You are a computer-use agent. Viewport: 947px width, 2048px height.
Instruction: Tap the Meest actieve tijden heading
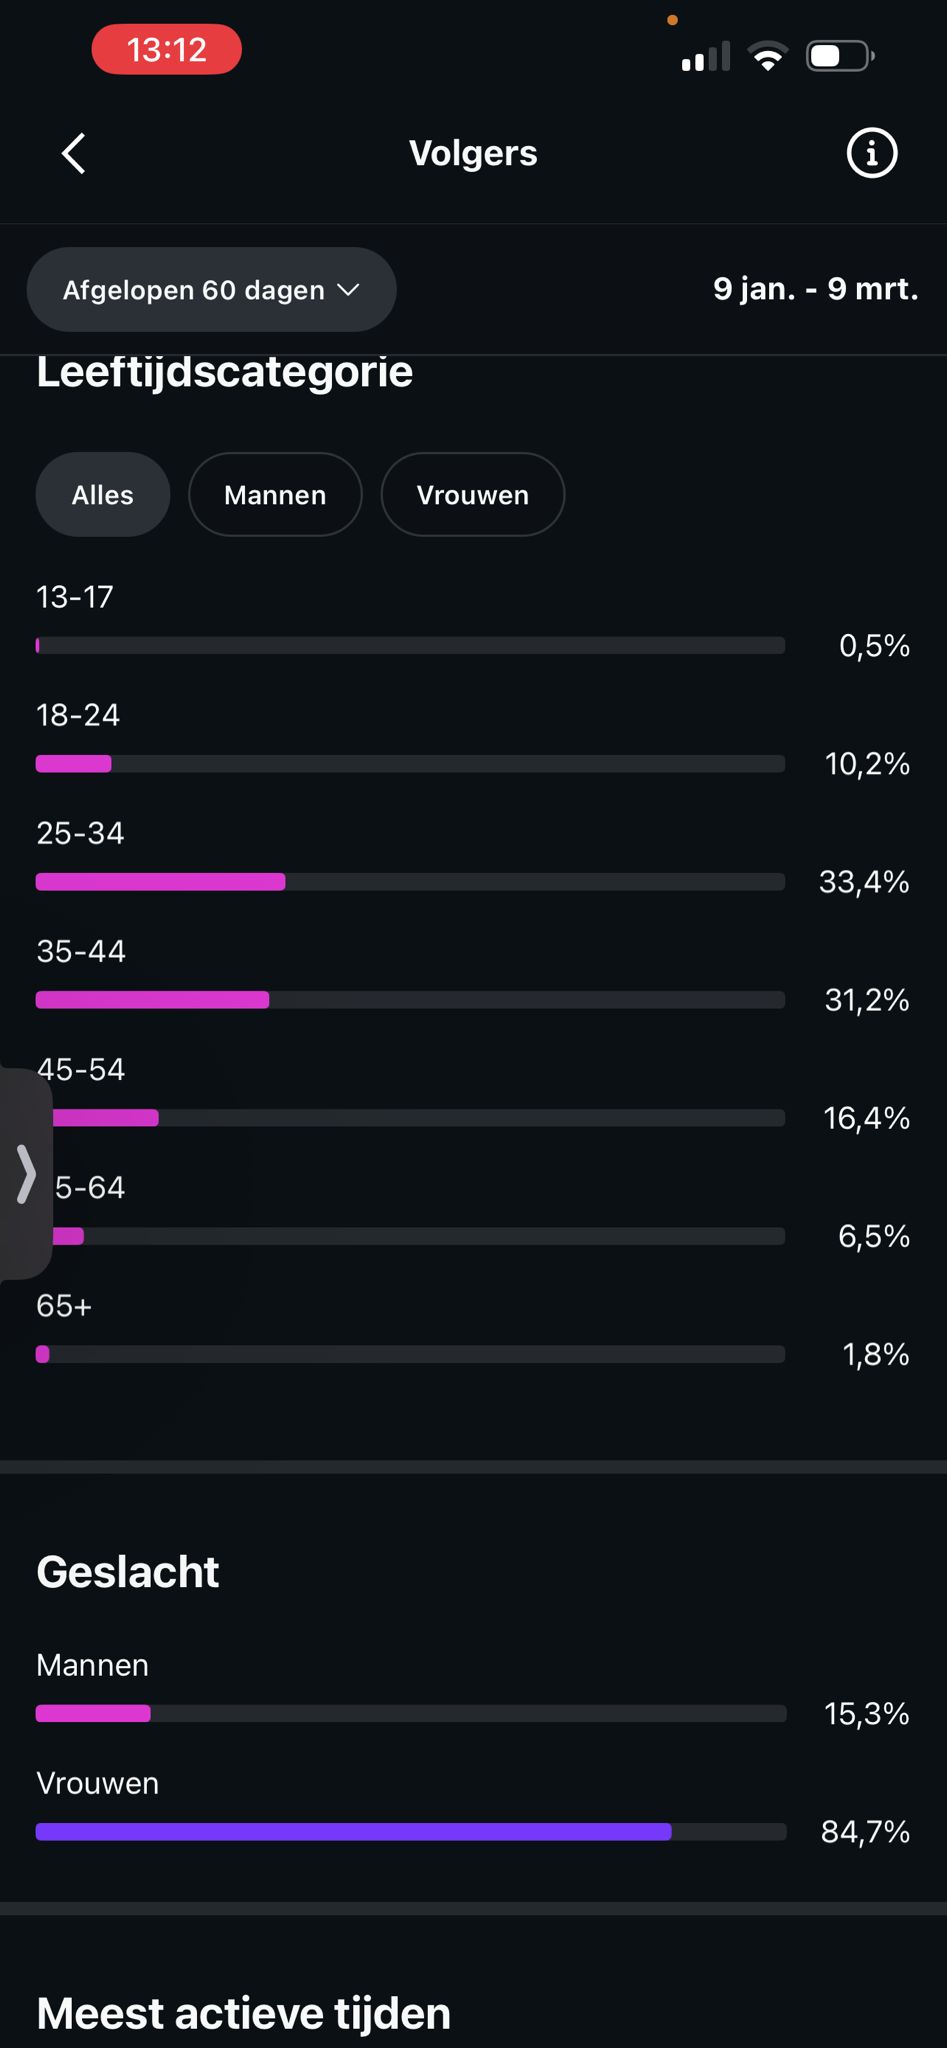pyautogui.click(x=243, y=2013)
